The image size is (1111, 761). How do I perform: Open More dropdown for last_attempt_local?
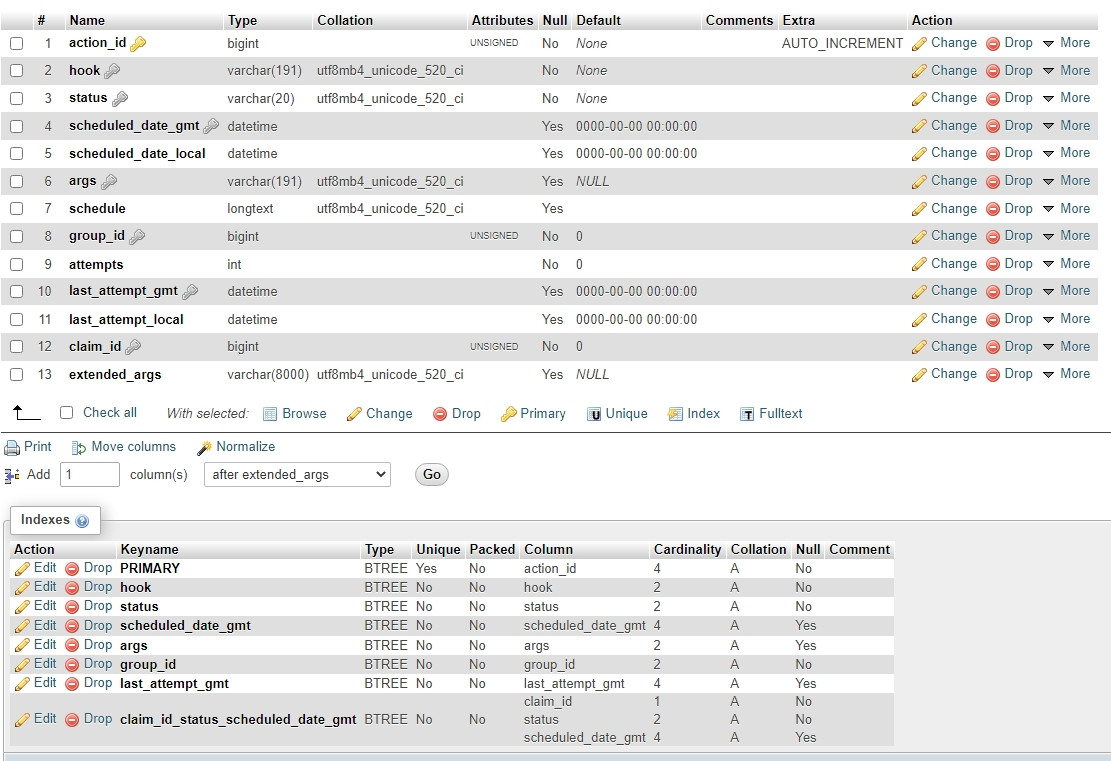pos(1067,320)
